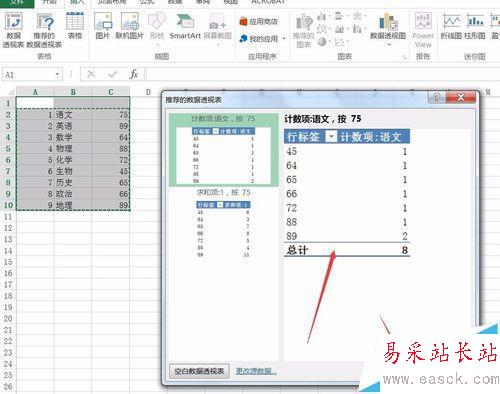Click cell containing 政治
This screenshot has width=500, height=394.
(x=73, y=194)
